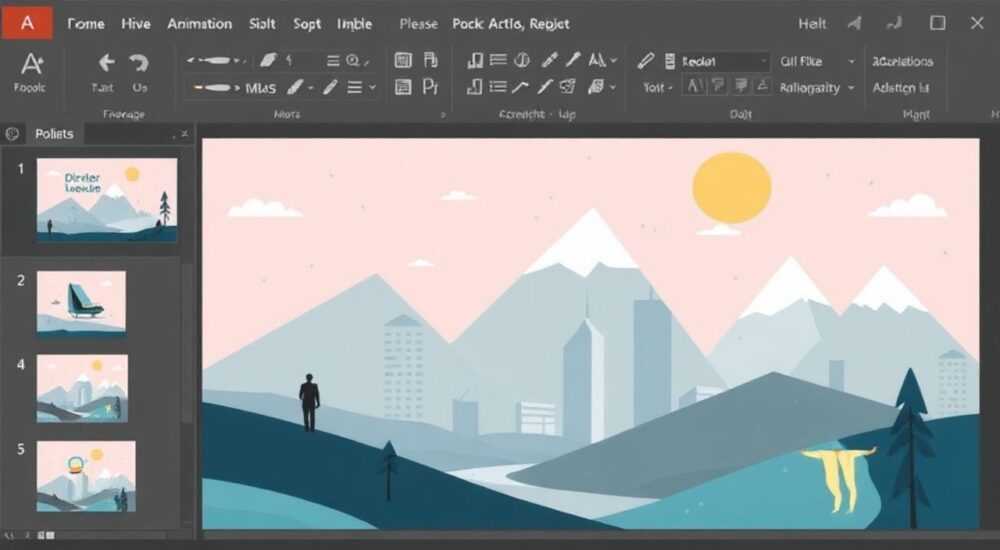Select the Imble tab
Screen dimensions: 1000x550
point(354,24)
